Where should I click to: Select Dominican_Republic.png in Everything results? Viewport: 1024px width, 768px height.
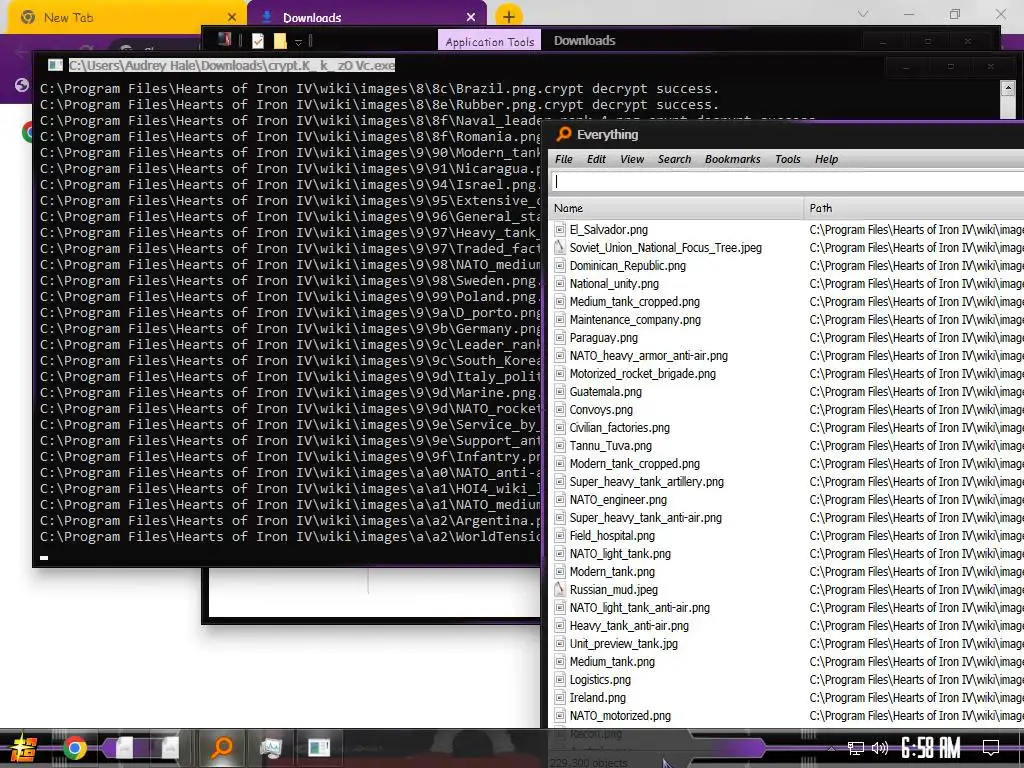click(628, 266)
